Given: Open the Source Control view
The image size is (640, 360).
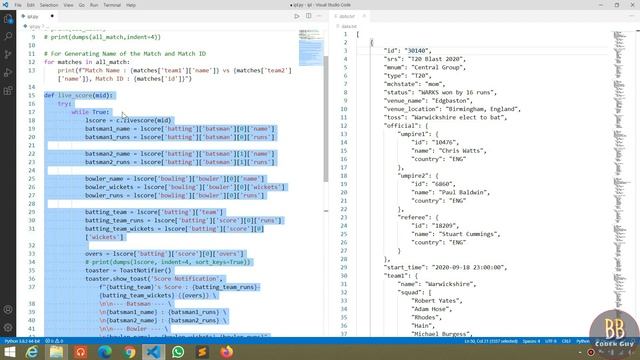Looking at the screenshot, I should coord(8,55).
